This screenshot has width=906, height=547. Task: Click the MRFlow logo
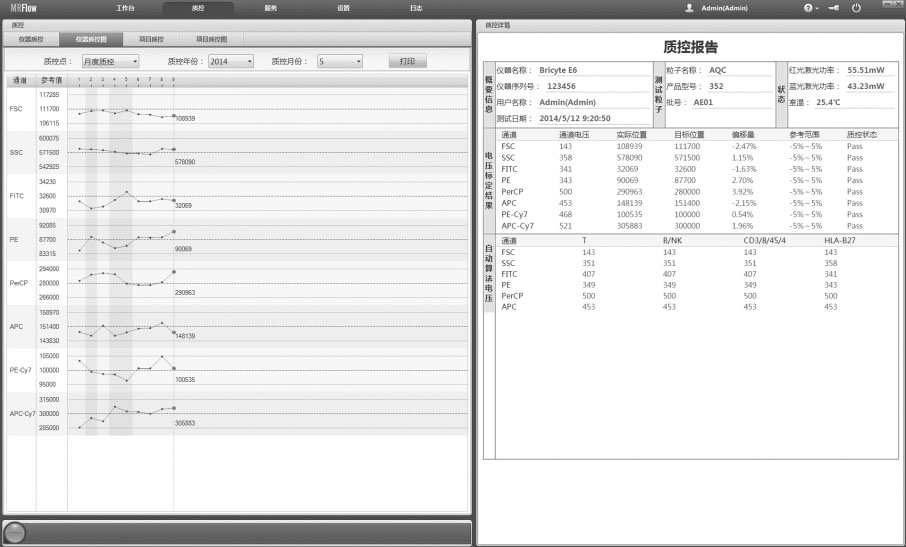23,8
